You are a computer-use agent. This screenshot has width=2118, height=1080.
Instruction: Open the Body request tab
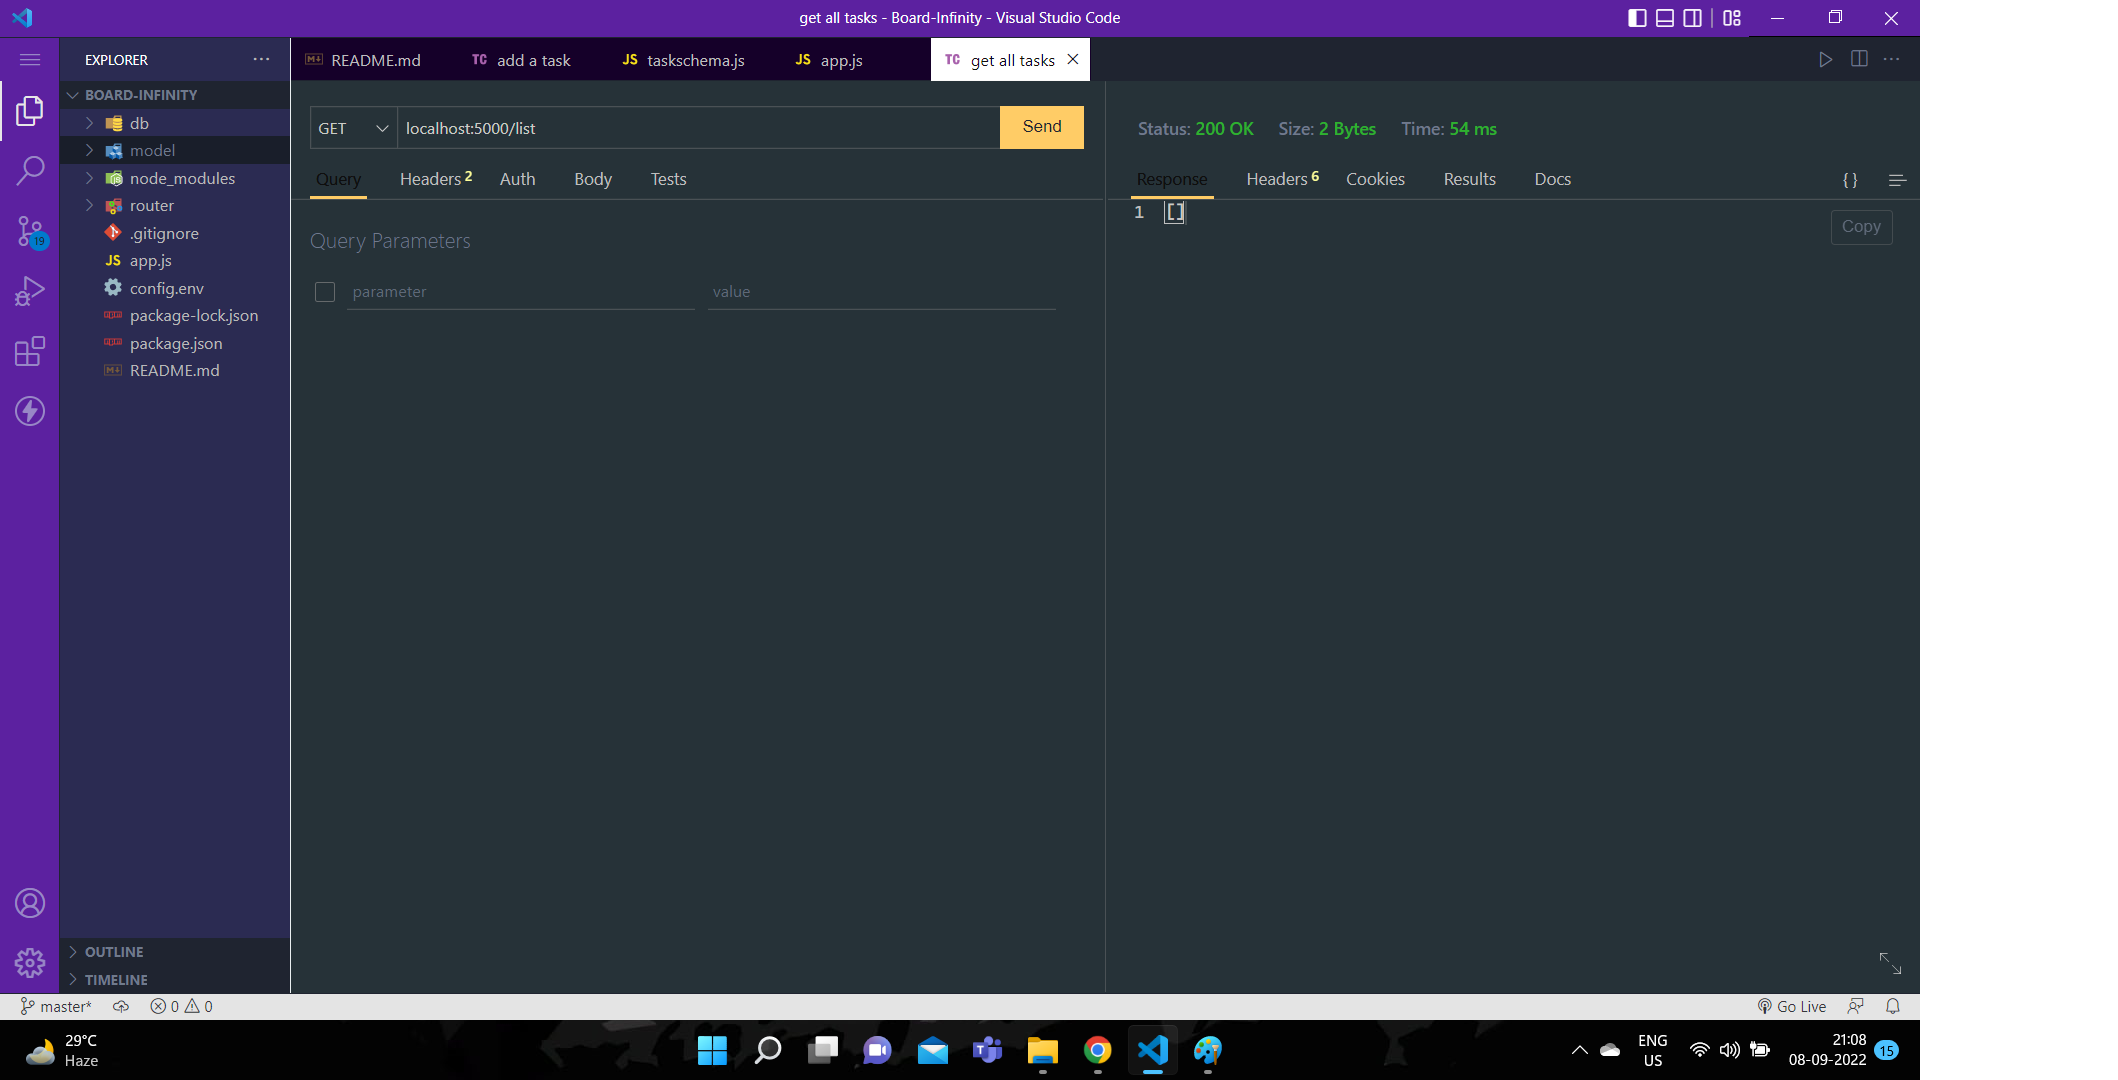coord(593,179)
